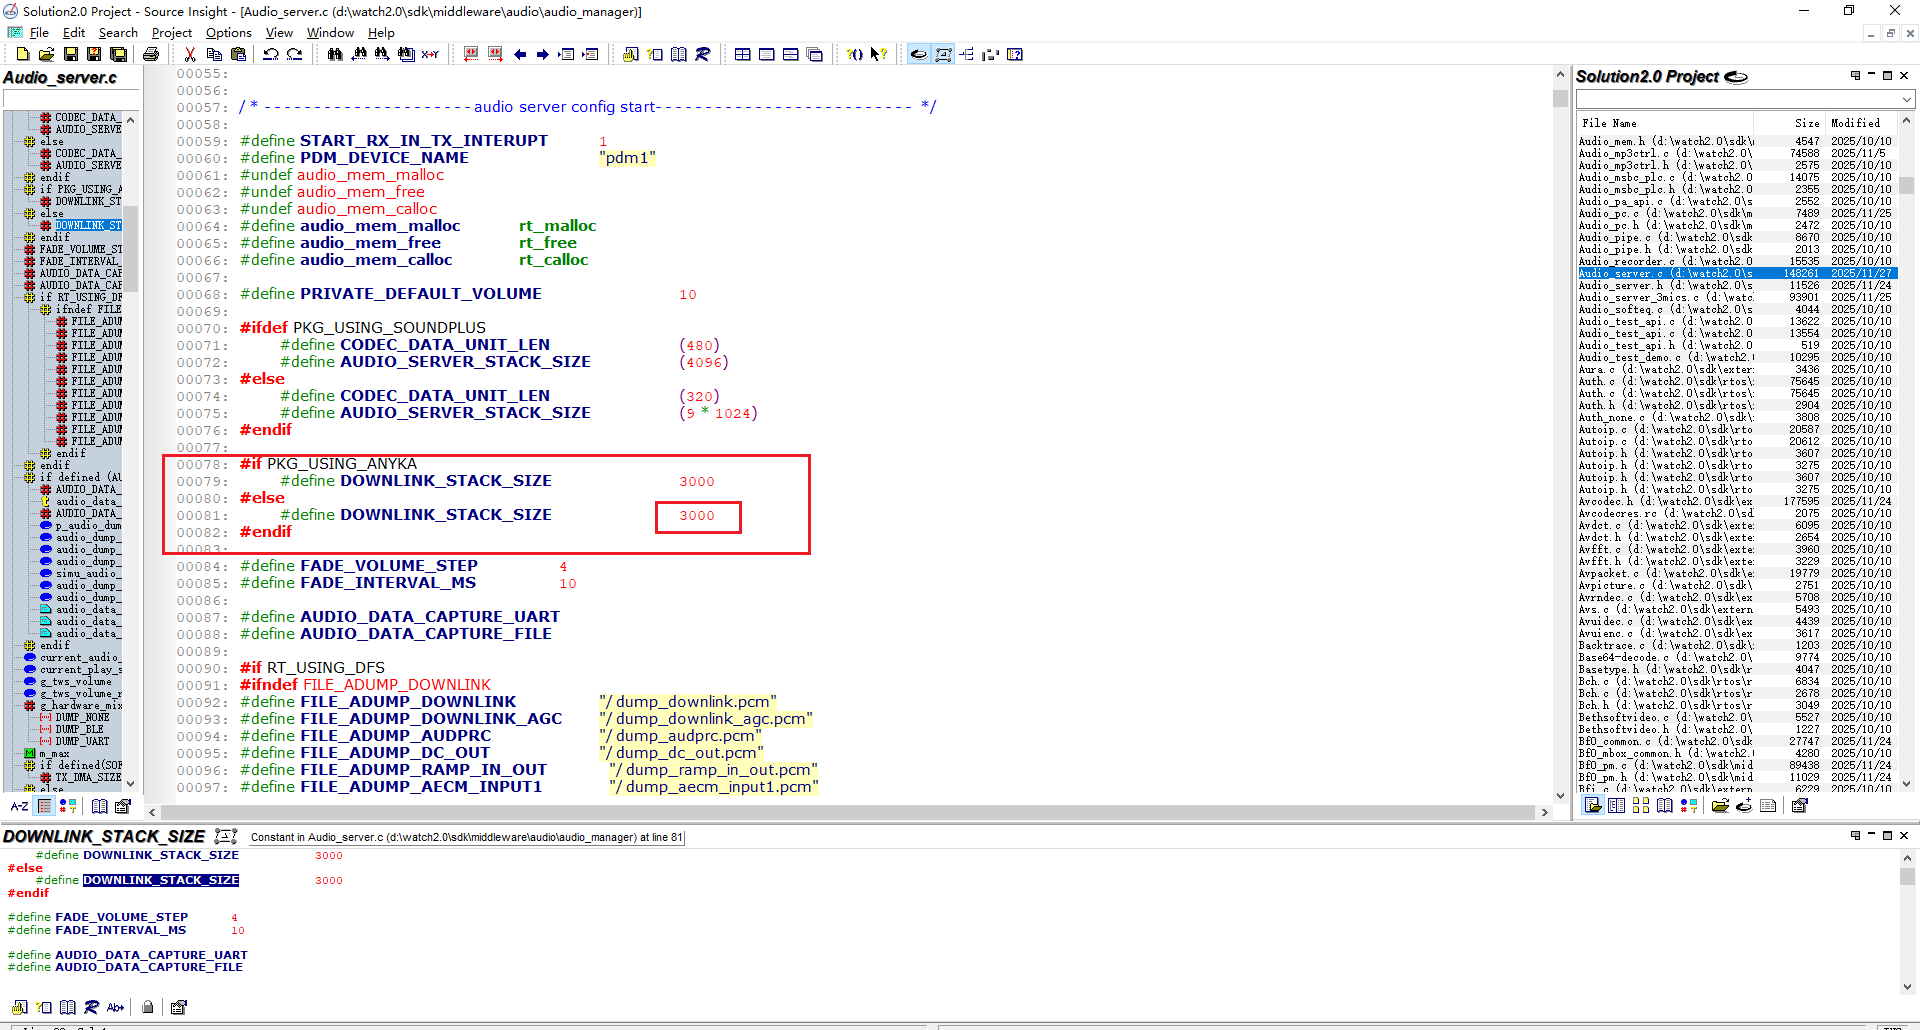Click the Cut scissors icon

[190, 55]
